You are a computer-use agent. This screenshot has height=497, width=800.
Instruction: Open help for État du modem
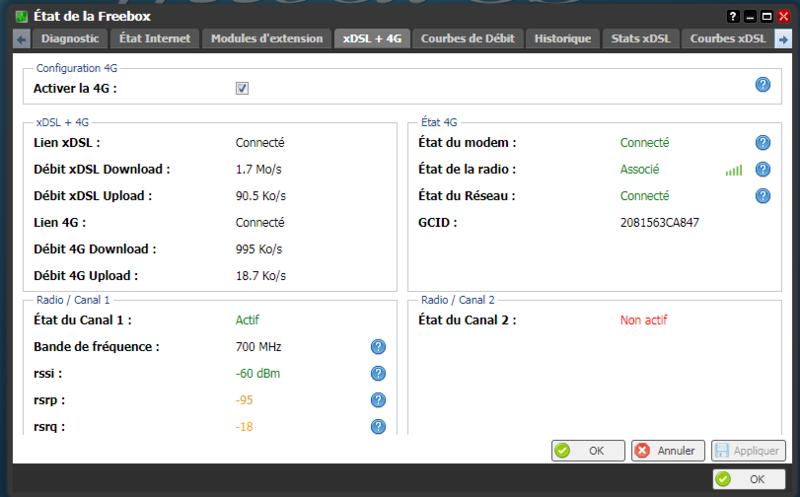click(x=762, y=143)
